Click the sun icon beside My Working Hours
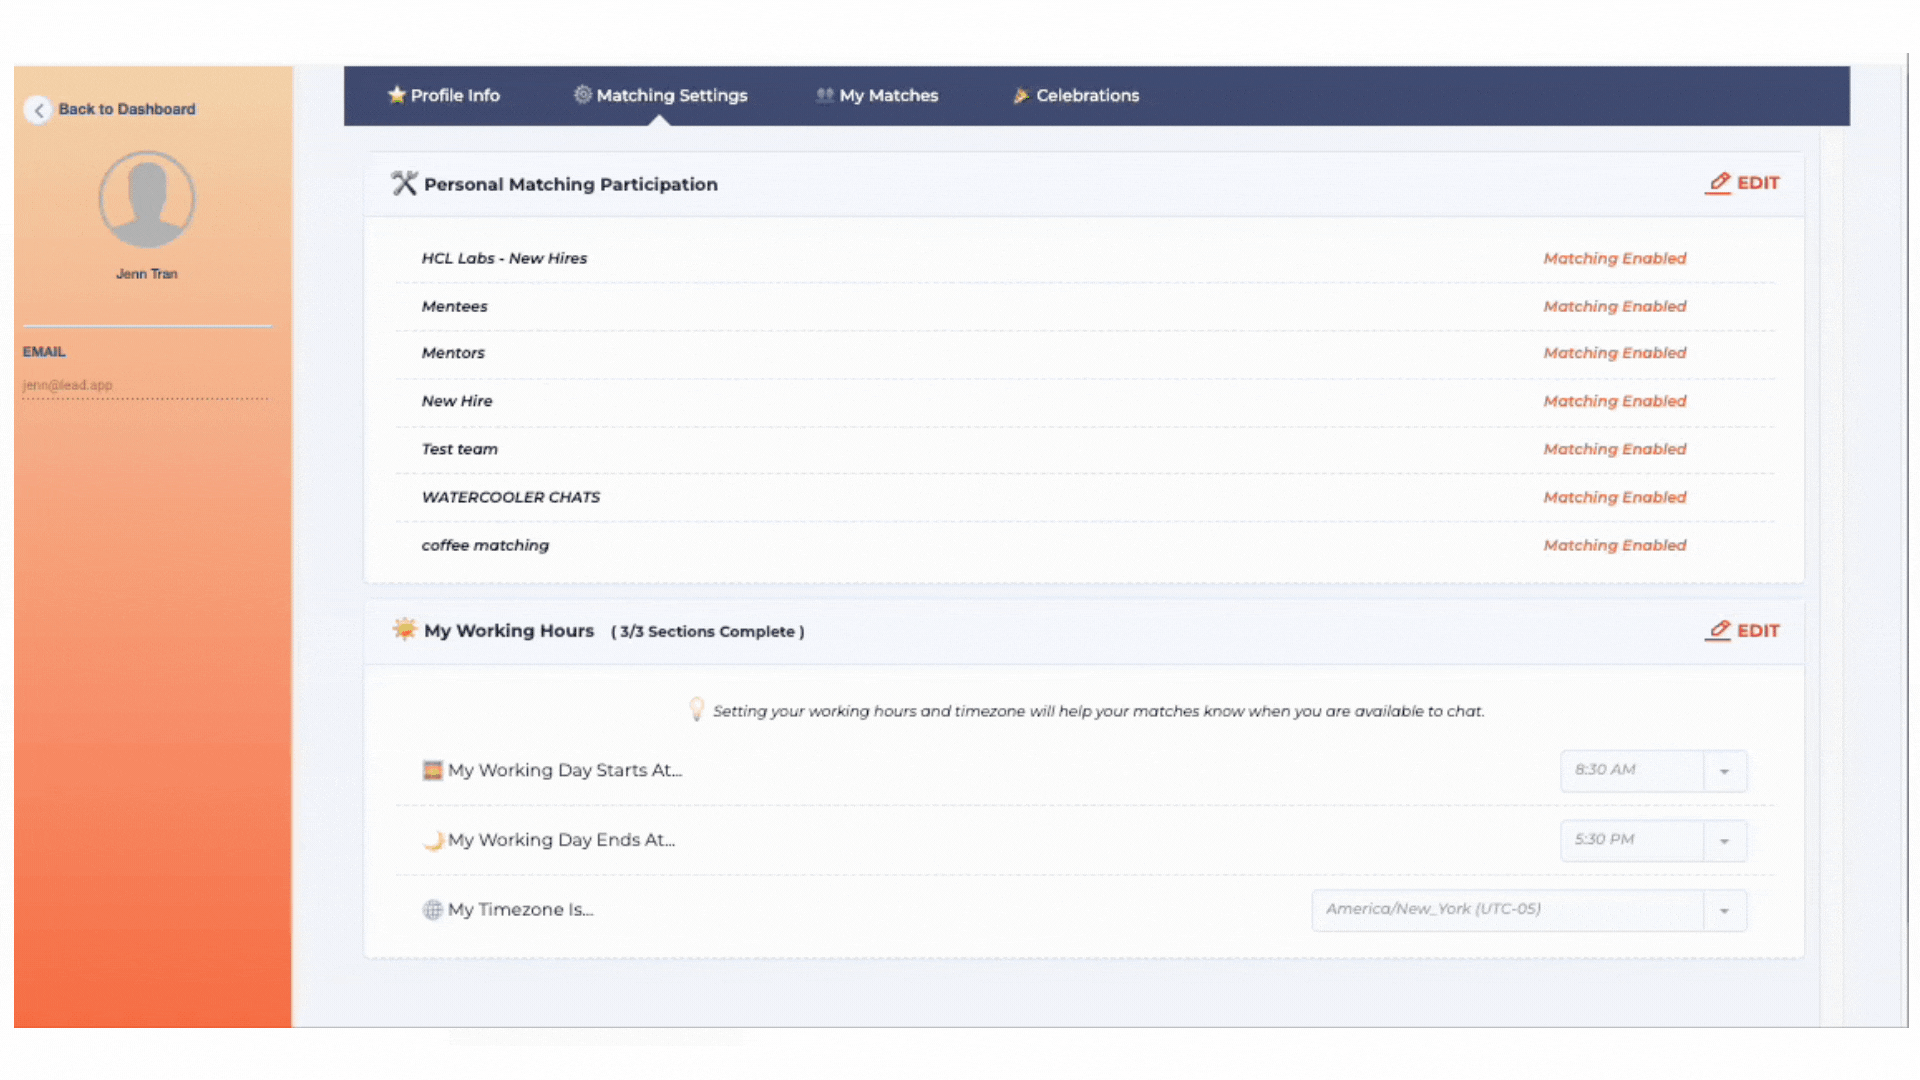The image size is (1920, 1080). click(x=404, y=629)
